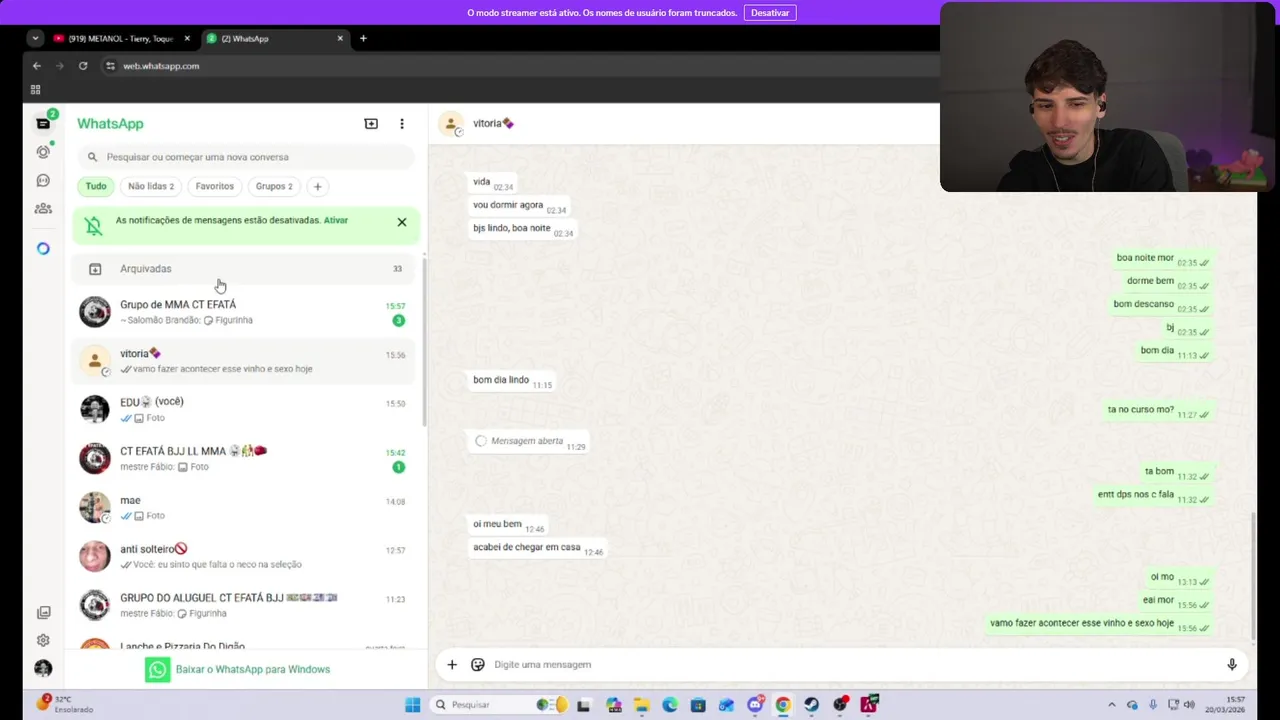Open the Windows Start menu
The height and width of the screenshot is (720, 1280).
[412, 705]
